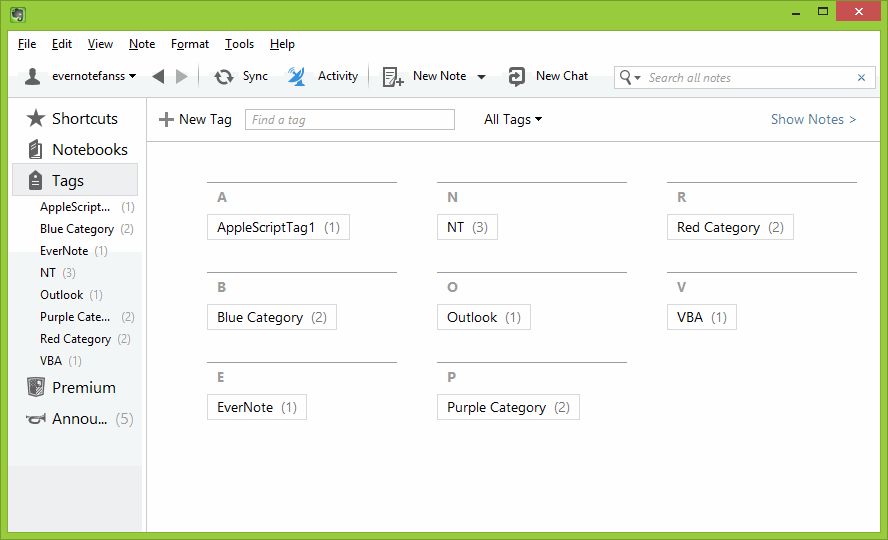Click the Find a tag field
The height and width of the screenshot is (540, 888).
click(349, 119)
